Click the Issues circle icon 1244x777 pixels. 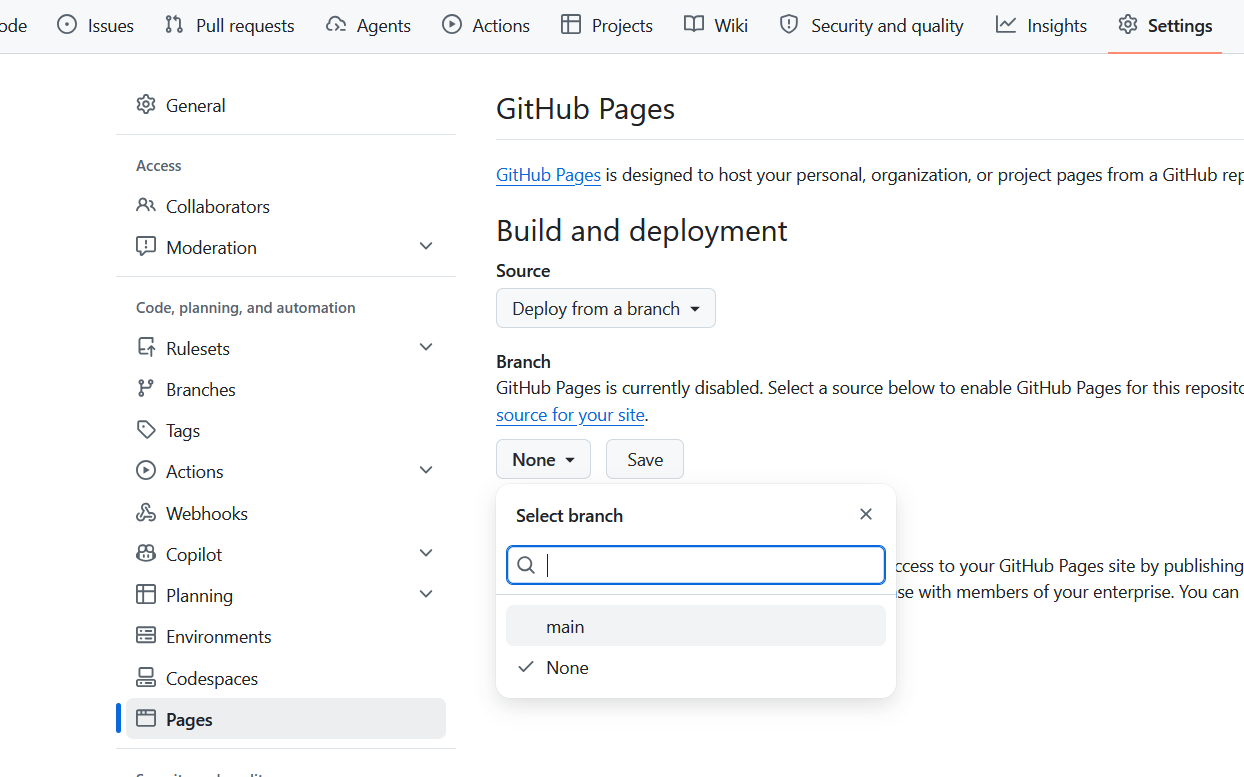pyautogui.click(x=67, y=25)
